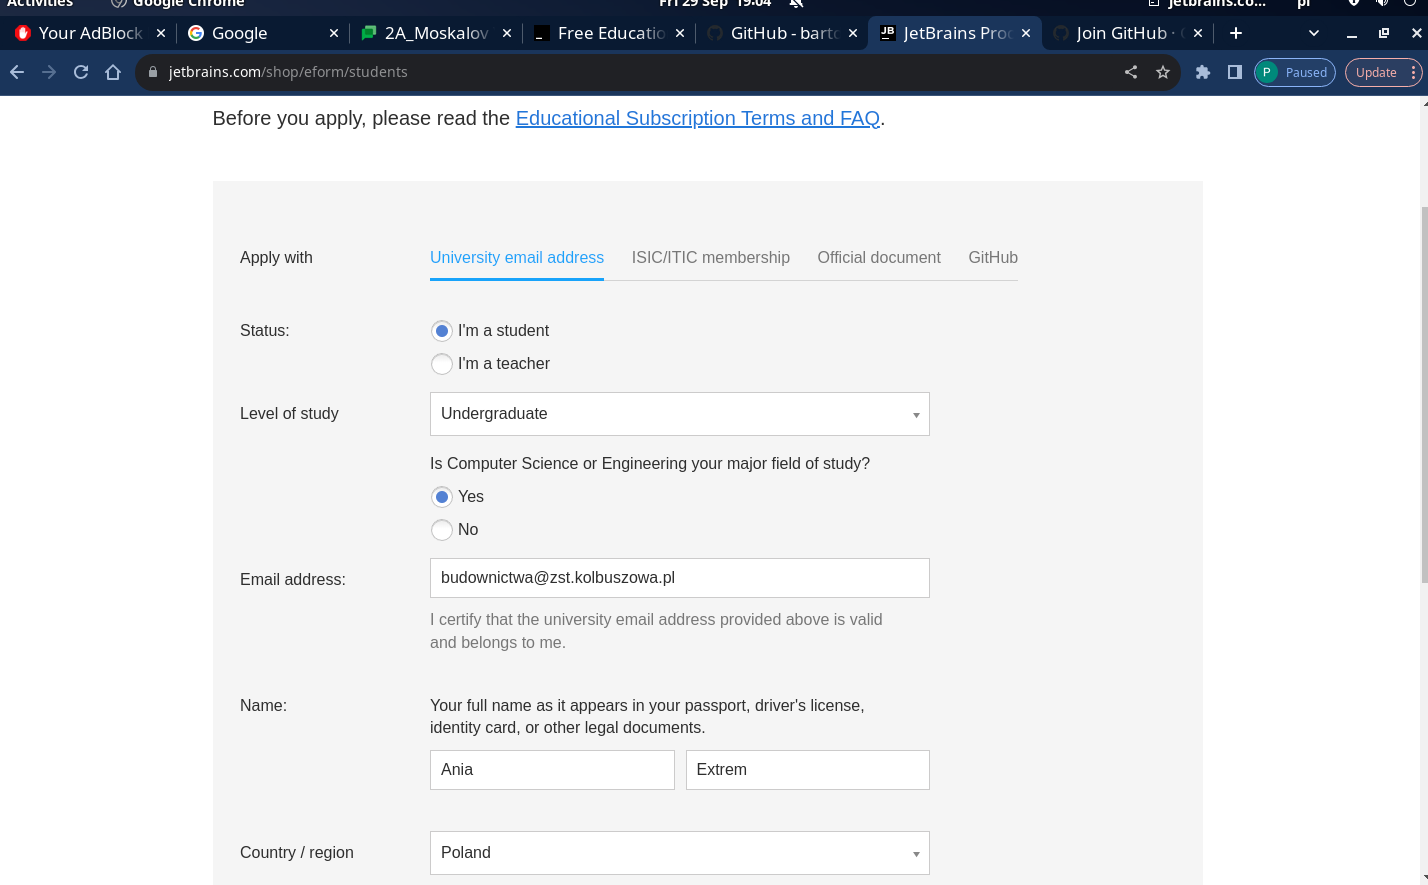Close the JetBrains Products tab
The image size is (1428, 885).
coord(1026,33)
